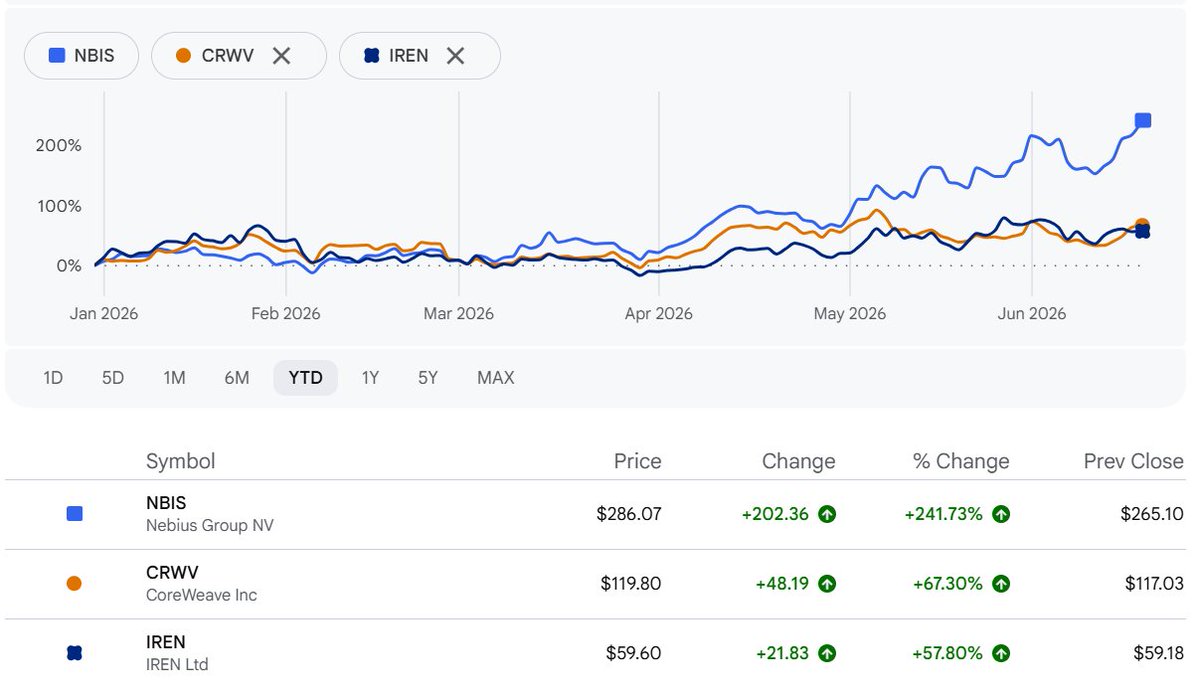Screen dimensions: 1200x698
Task: Click the 0% y-axis label
Action: [x=69, y=266]
